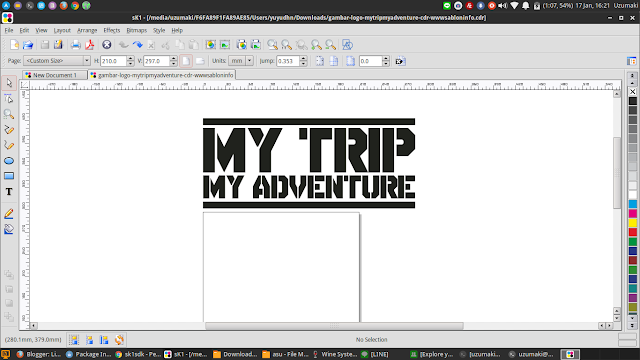
Task: Select the no-color X swatch in palette
Action: point(633,91)
